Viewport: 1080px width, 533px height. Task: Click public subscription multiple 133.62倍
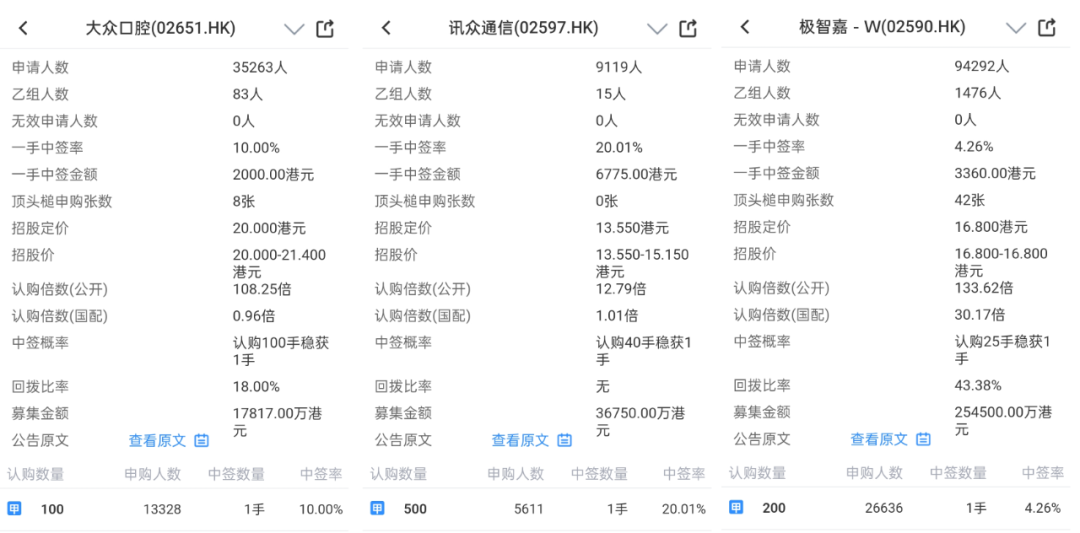984,288
